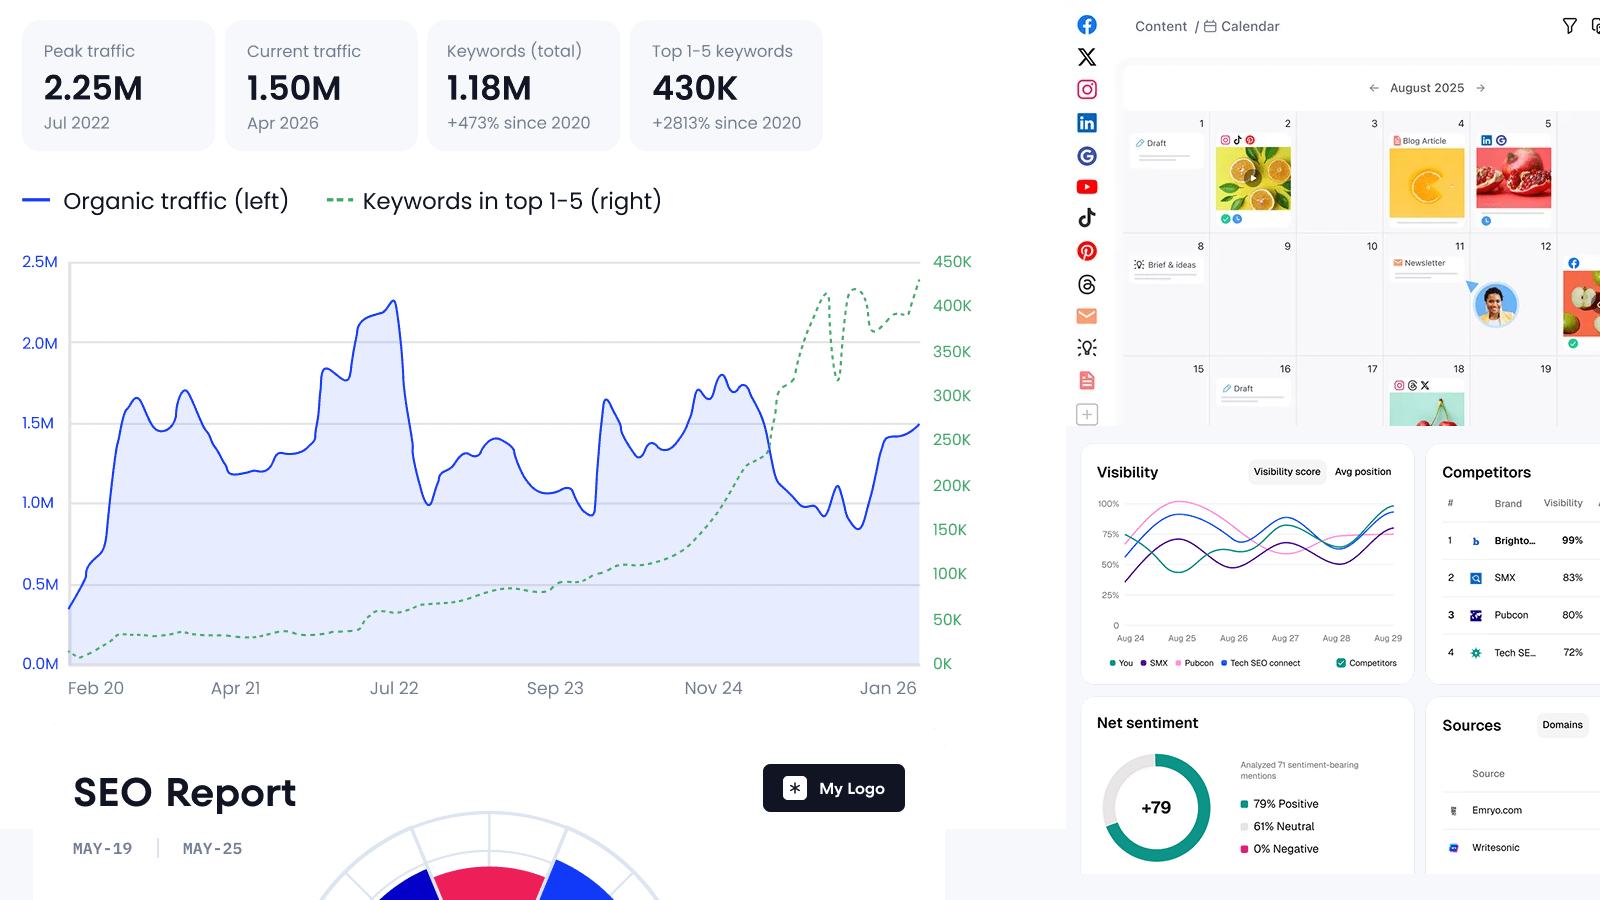Select the Domains tab in Sources
Viewport: 1600px width, 900px height.
point(1562,725)
